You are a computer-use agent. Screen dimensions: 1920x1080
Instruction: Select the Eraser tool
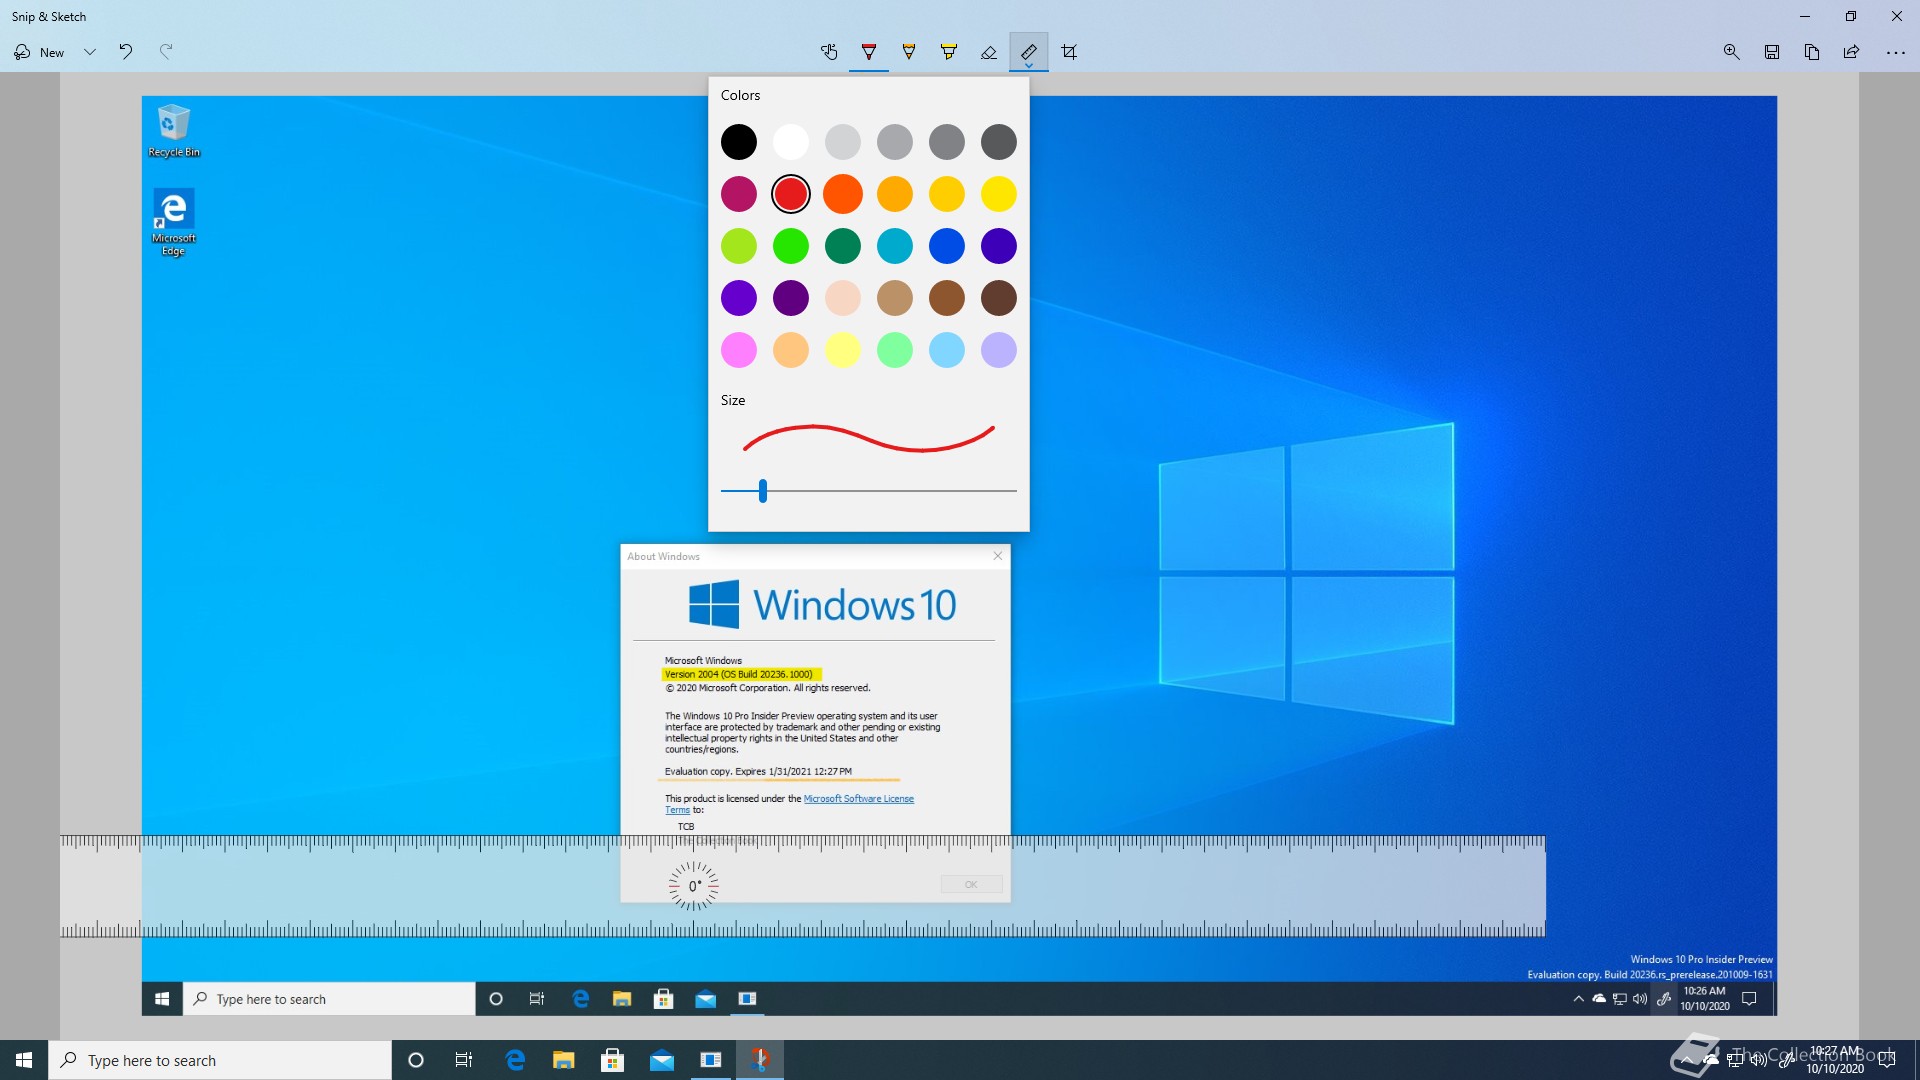[x=989, y=52]
